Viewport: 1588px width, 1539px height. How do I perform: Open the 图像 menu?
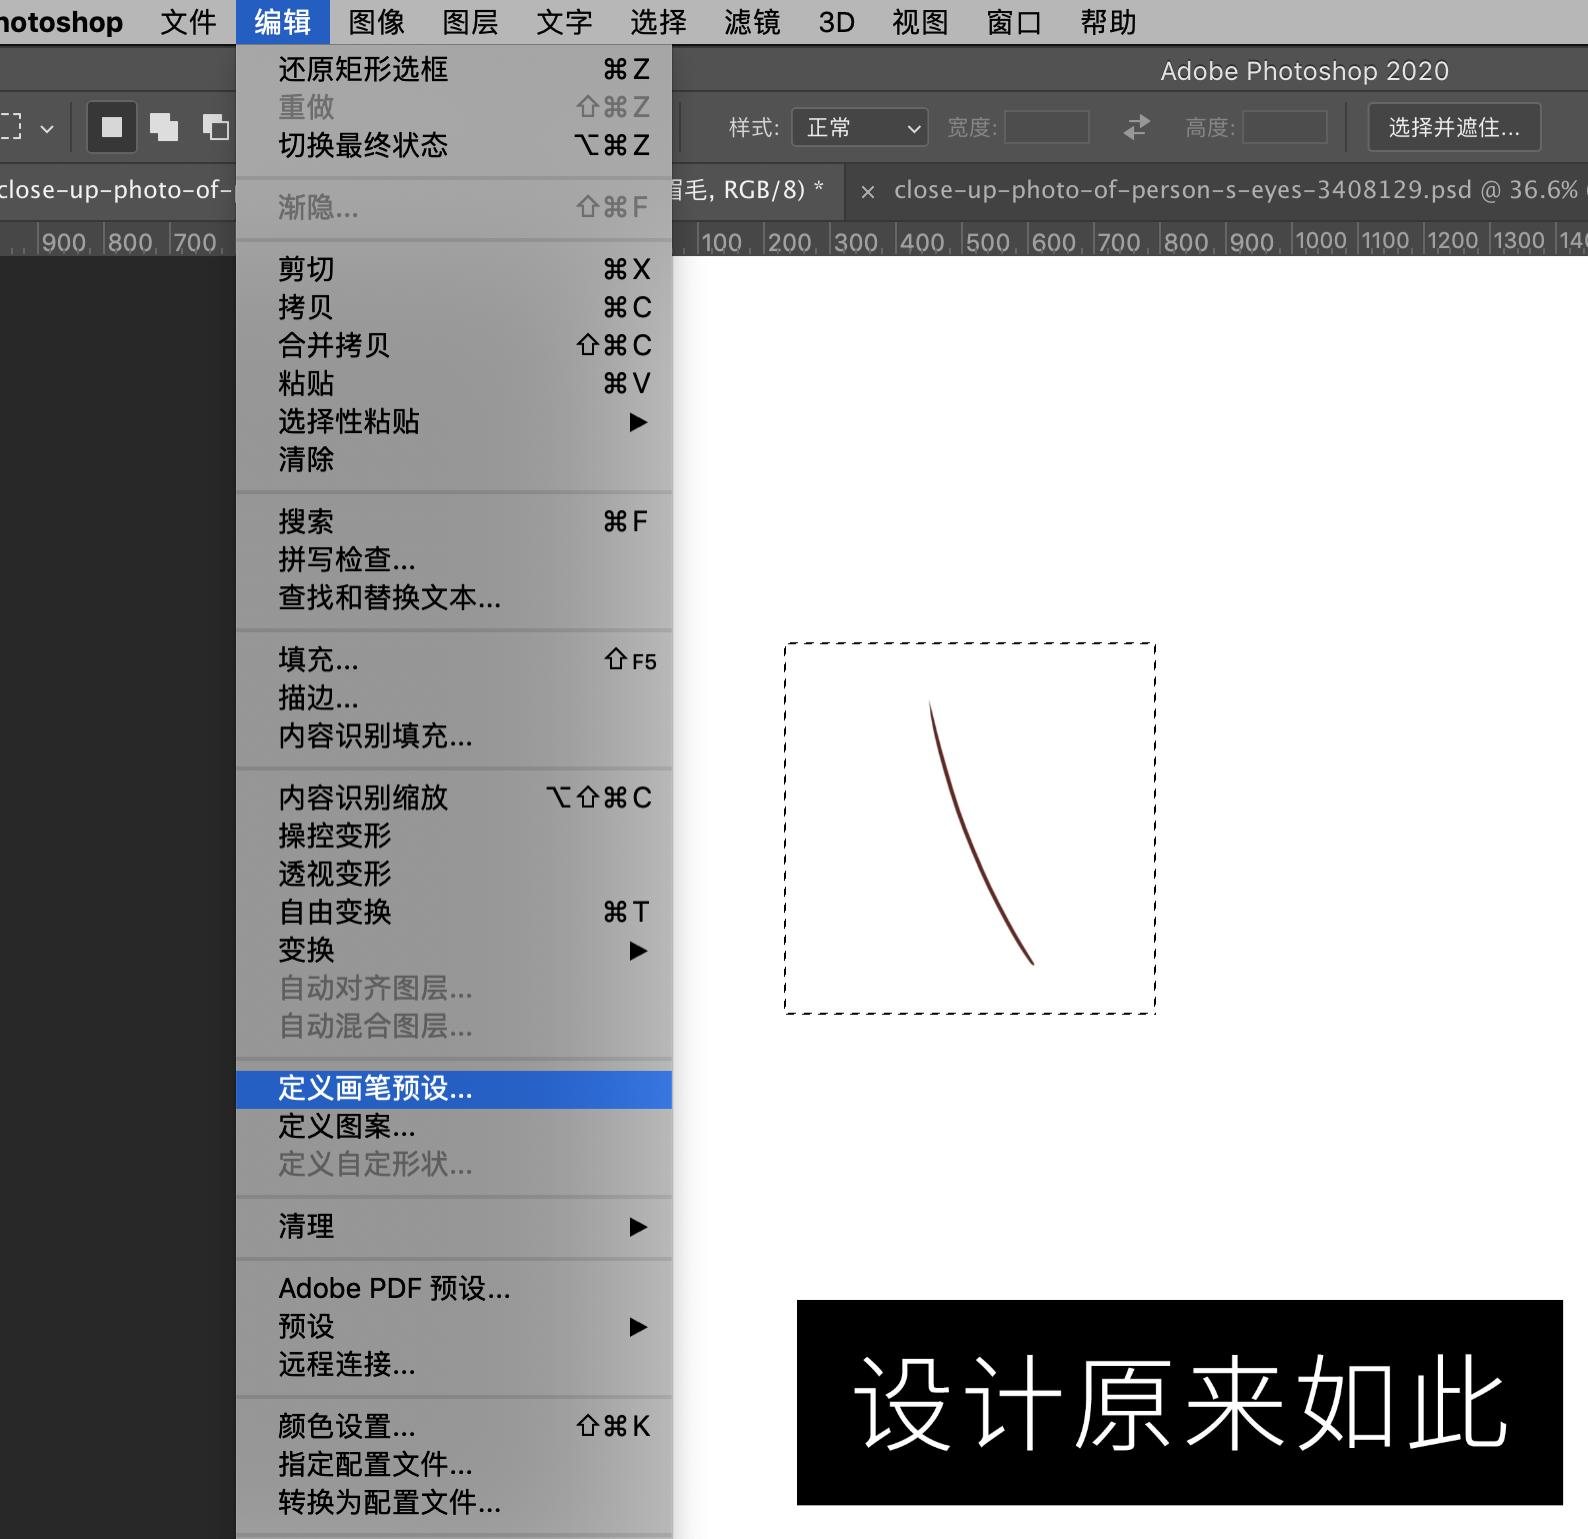coord(376,22)
